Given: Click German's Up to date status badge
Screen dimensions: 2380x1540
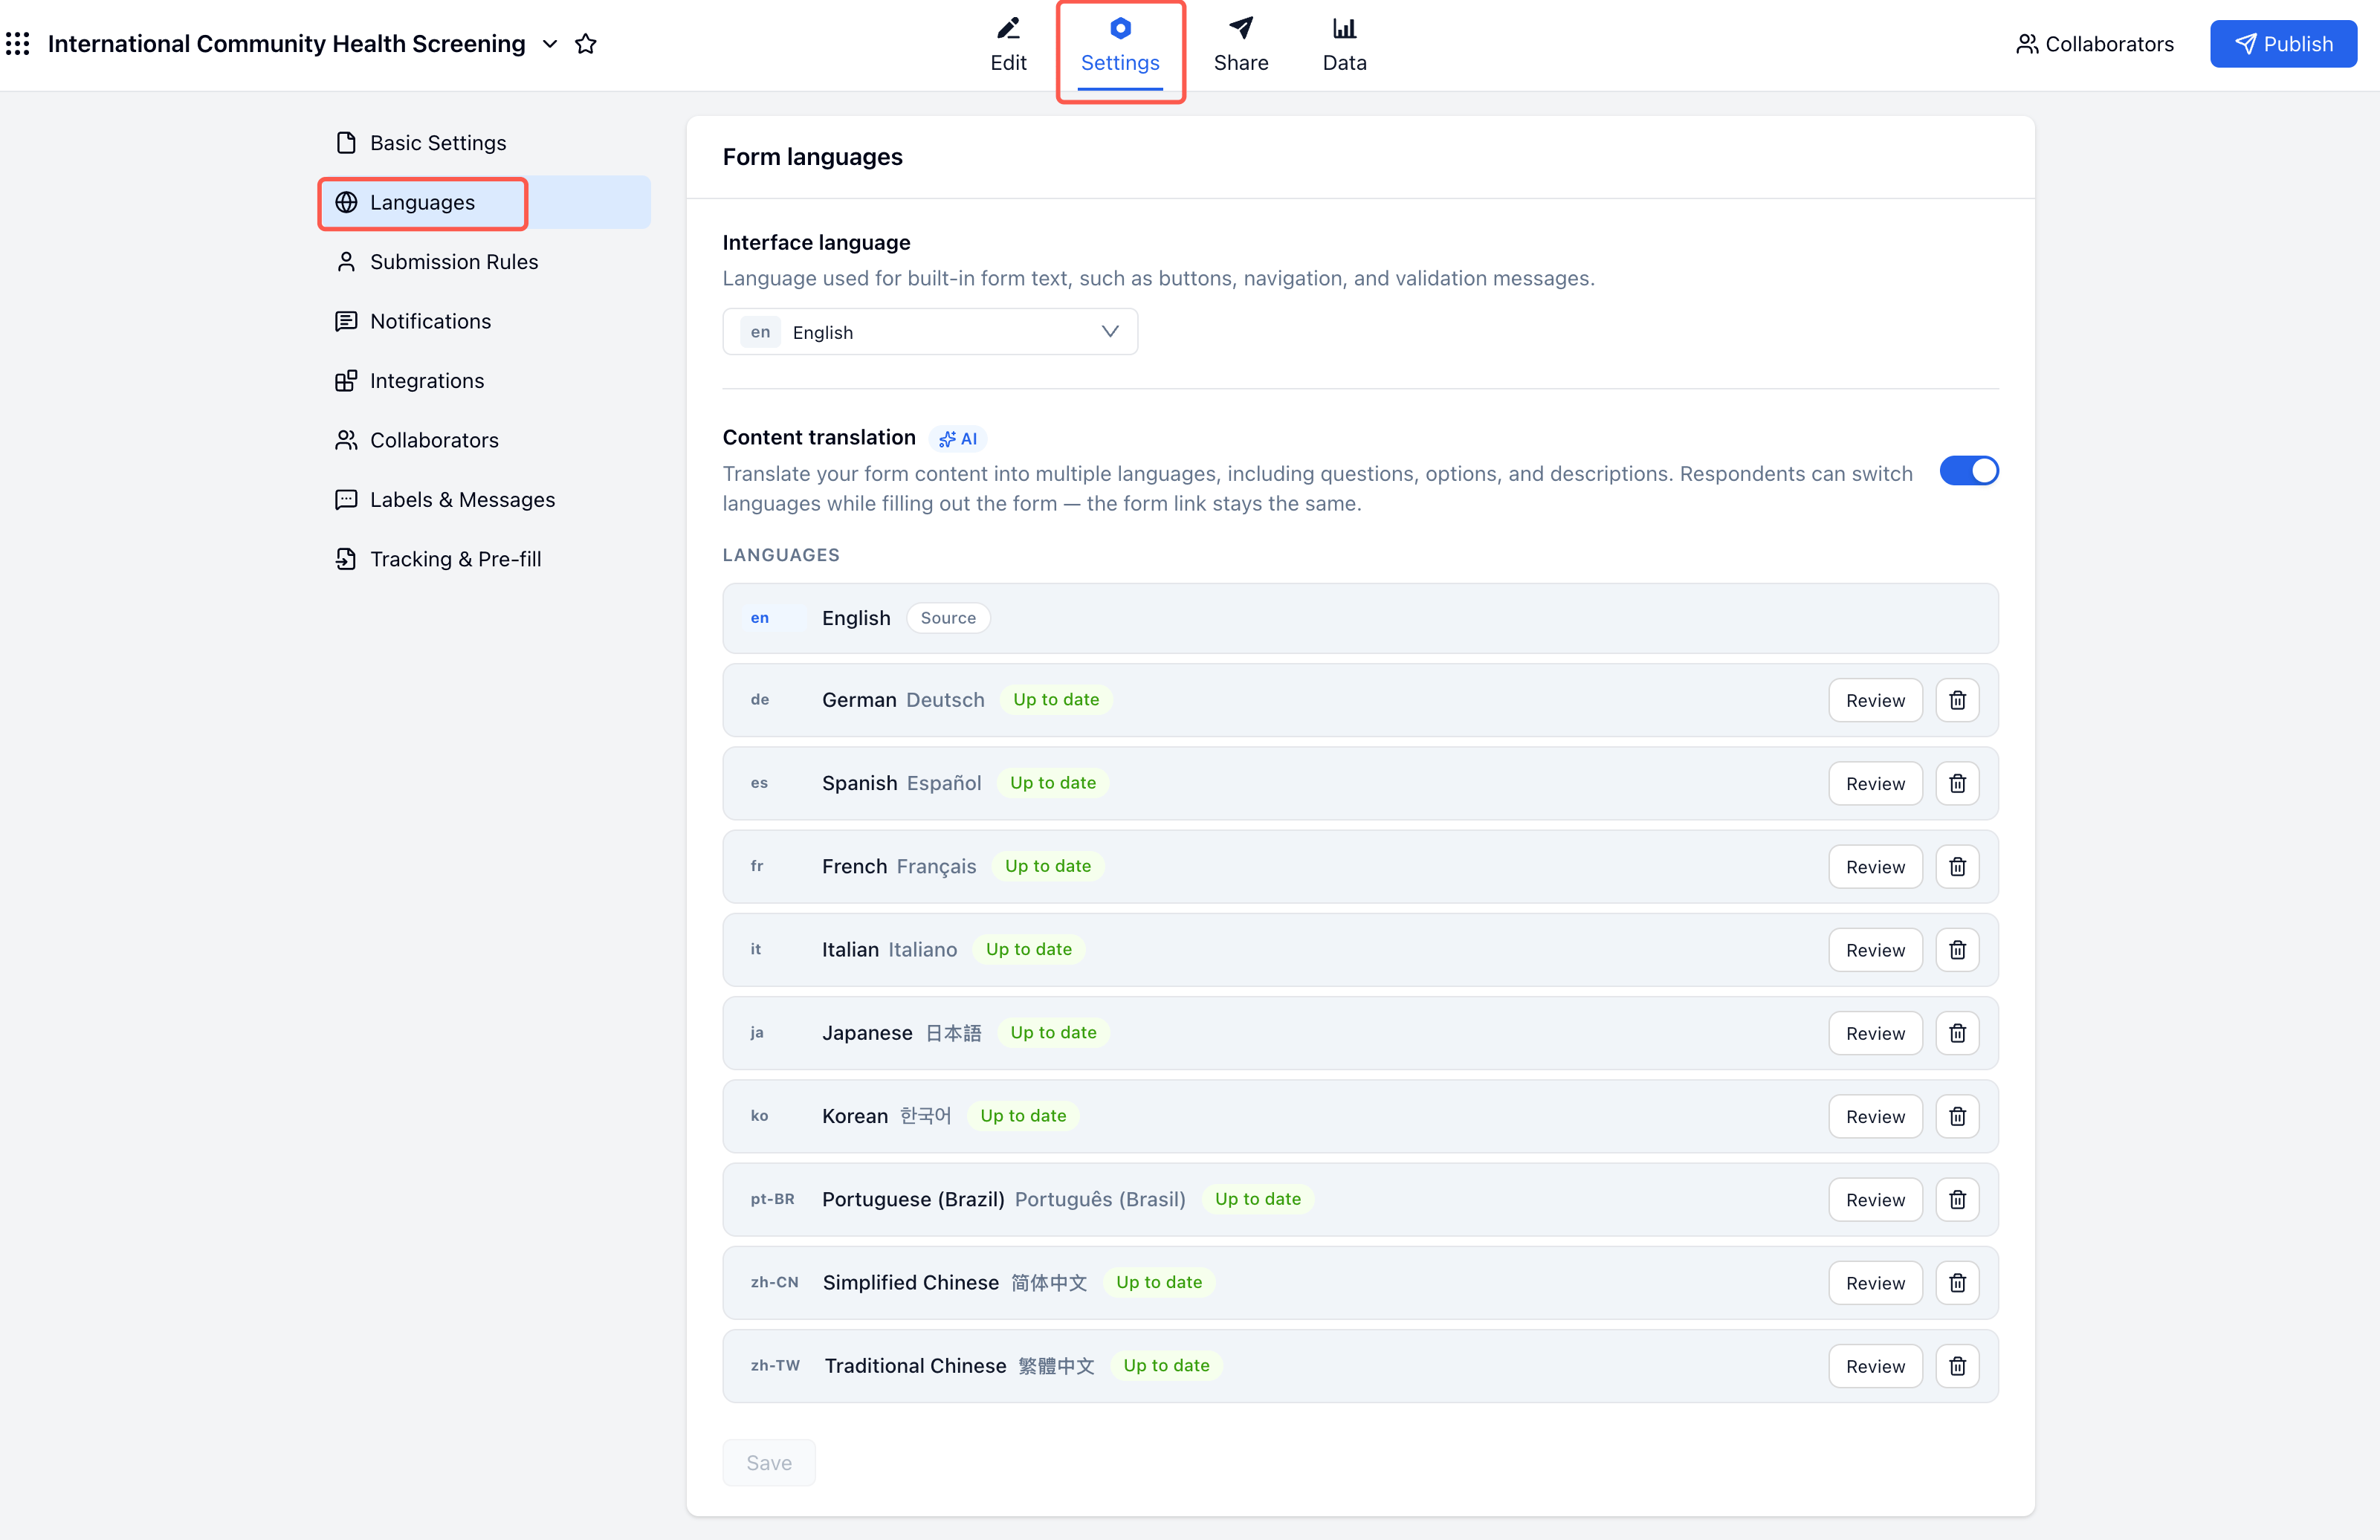Looking at the screenshot, I should [x=1056, y=700].
